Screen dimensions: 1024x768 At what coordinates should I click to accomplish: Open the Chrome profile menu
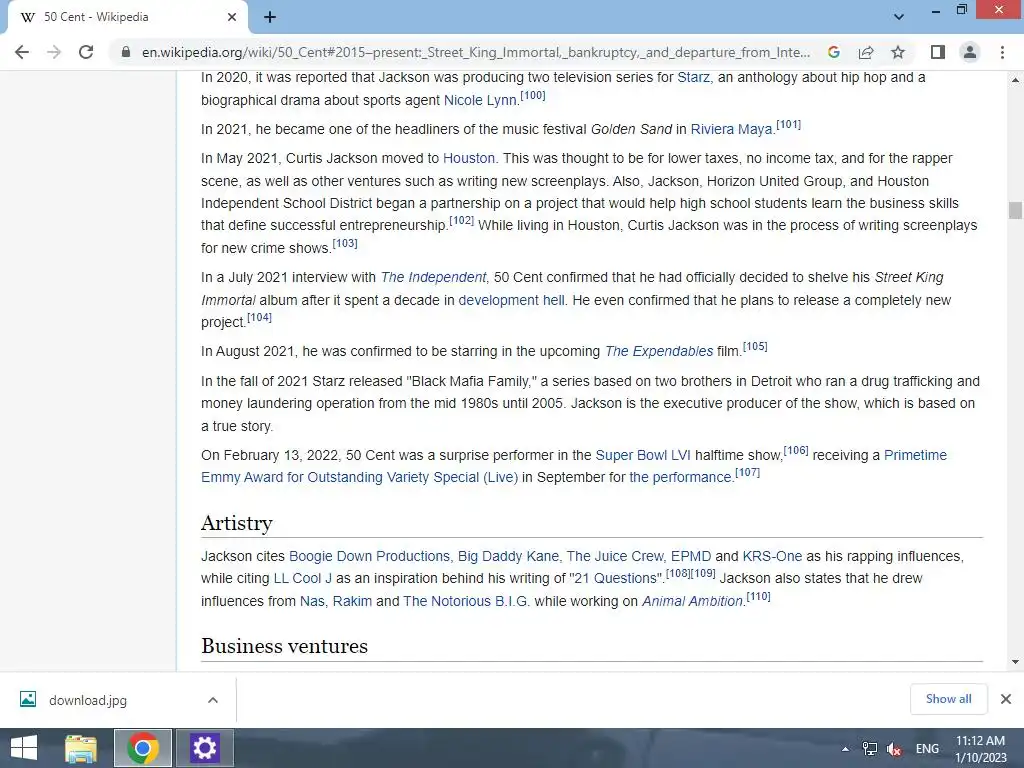[970, 52]
